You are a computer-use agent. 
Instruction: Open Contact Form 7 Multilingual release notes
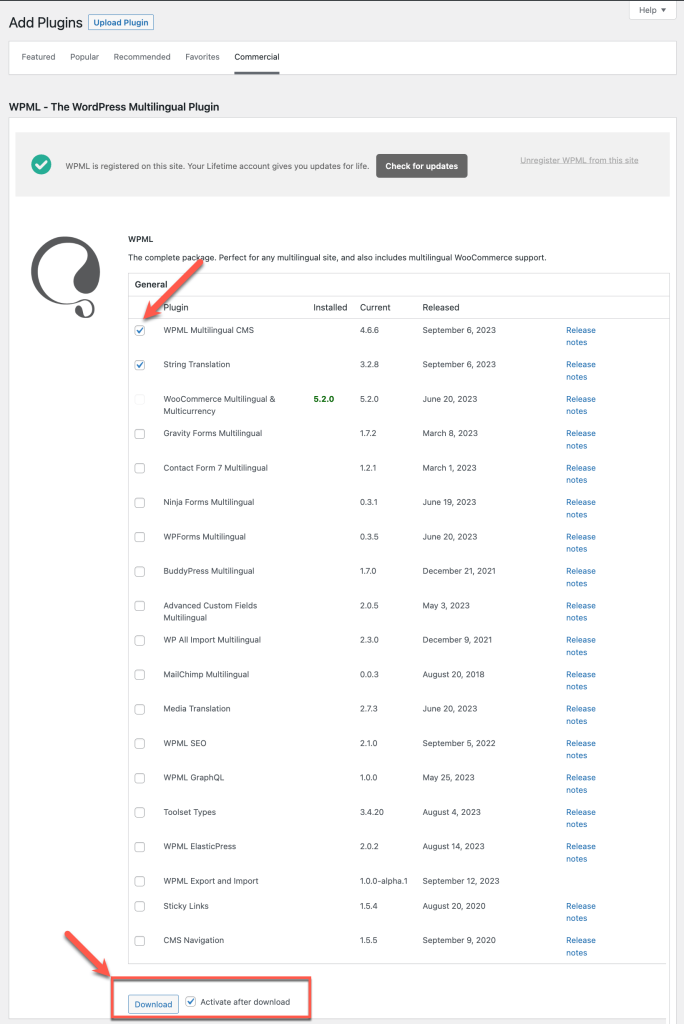click(x=581, y=474)
